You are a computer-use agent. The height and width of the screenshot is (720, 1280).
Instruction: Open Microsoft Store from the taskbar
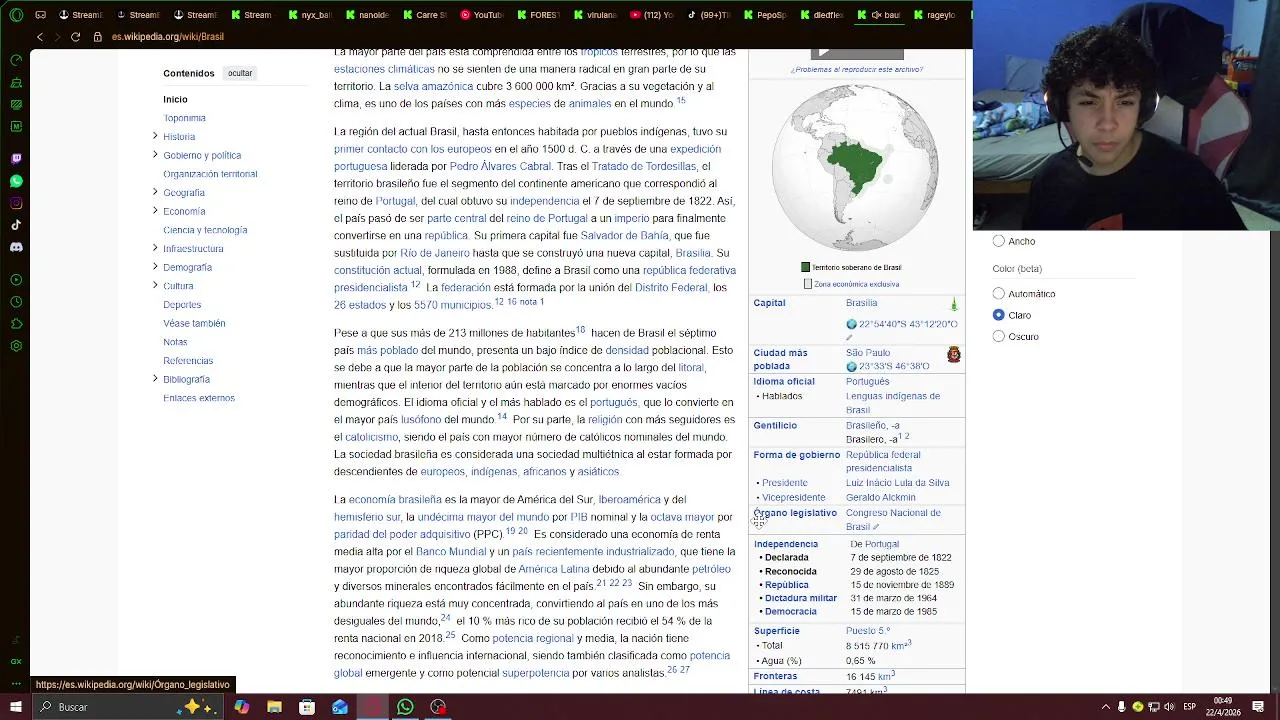point(307,707)
